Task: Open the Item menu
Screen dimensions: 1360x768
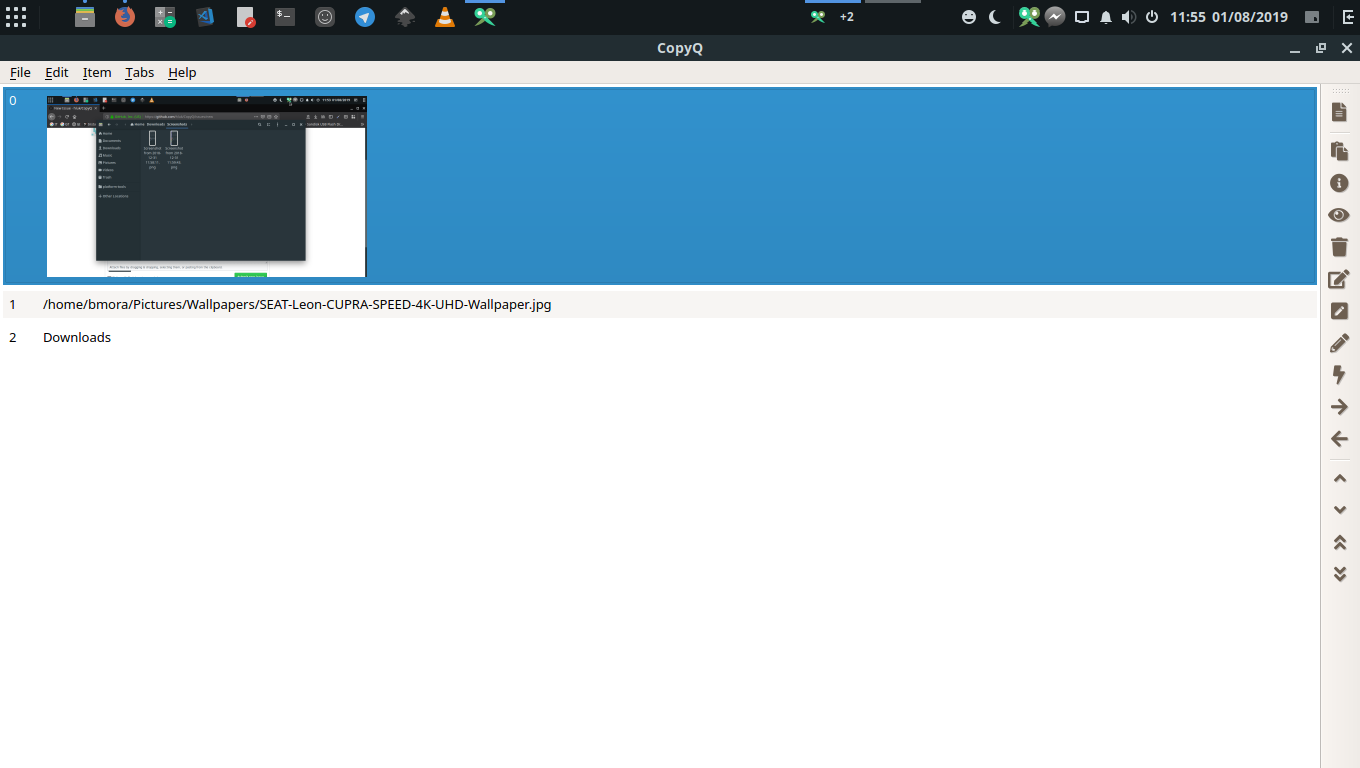Action: 97,72
